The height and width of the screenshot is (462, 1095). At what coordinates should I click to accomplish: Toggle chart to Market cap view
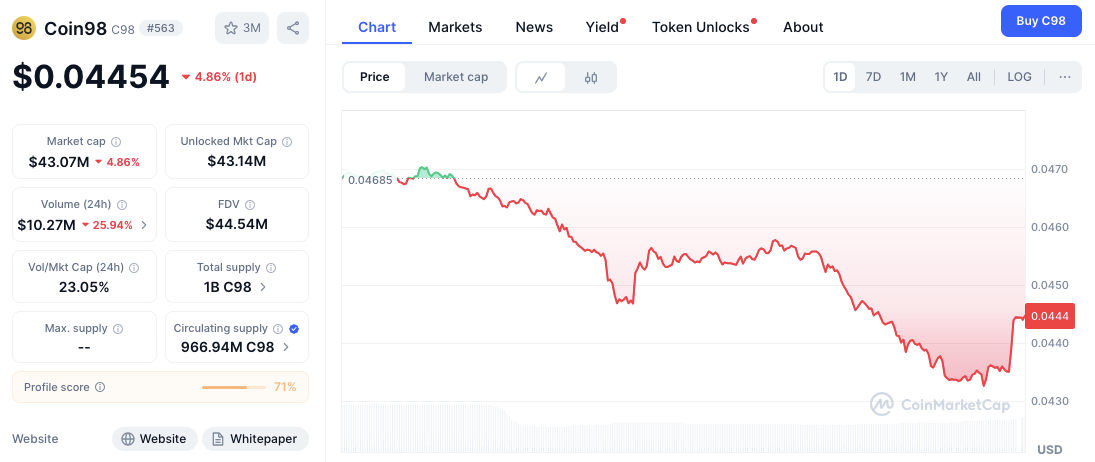point(456,77)
